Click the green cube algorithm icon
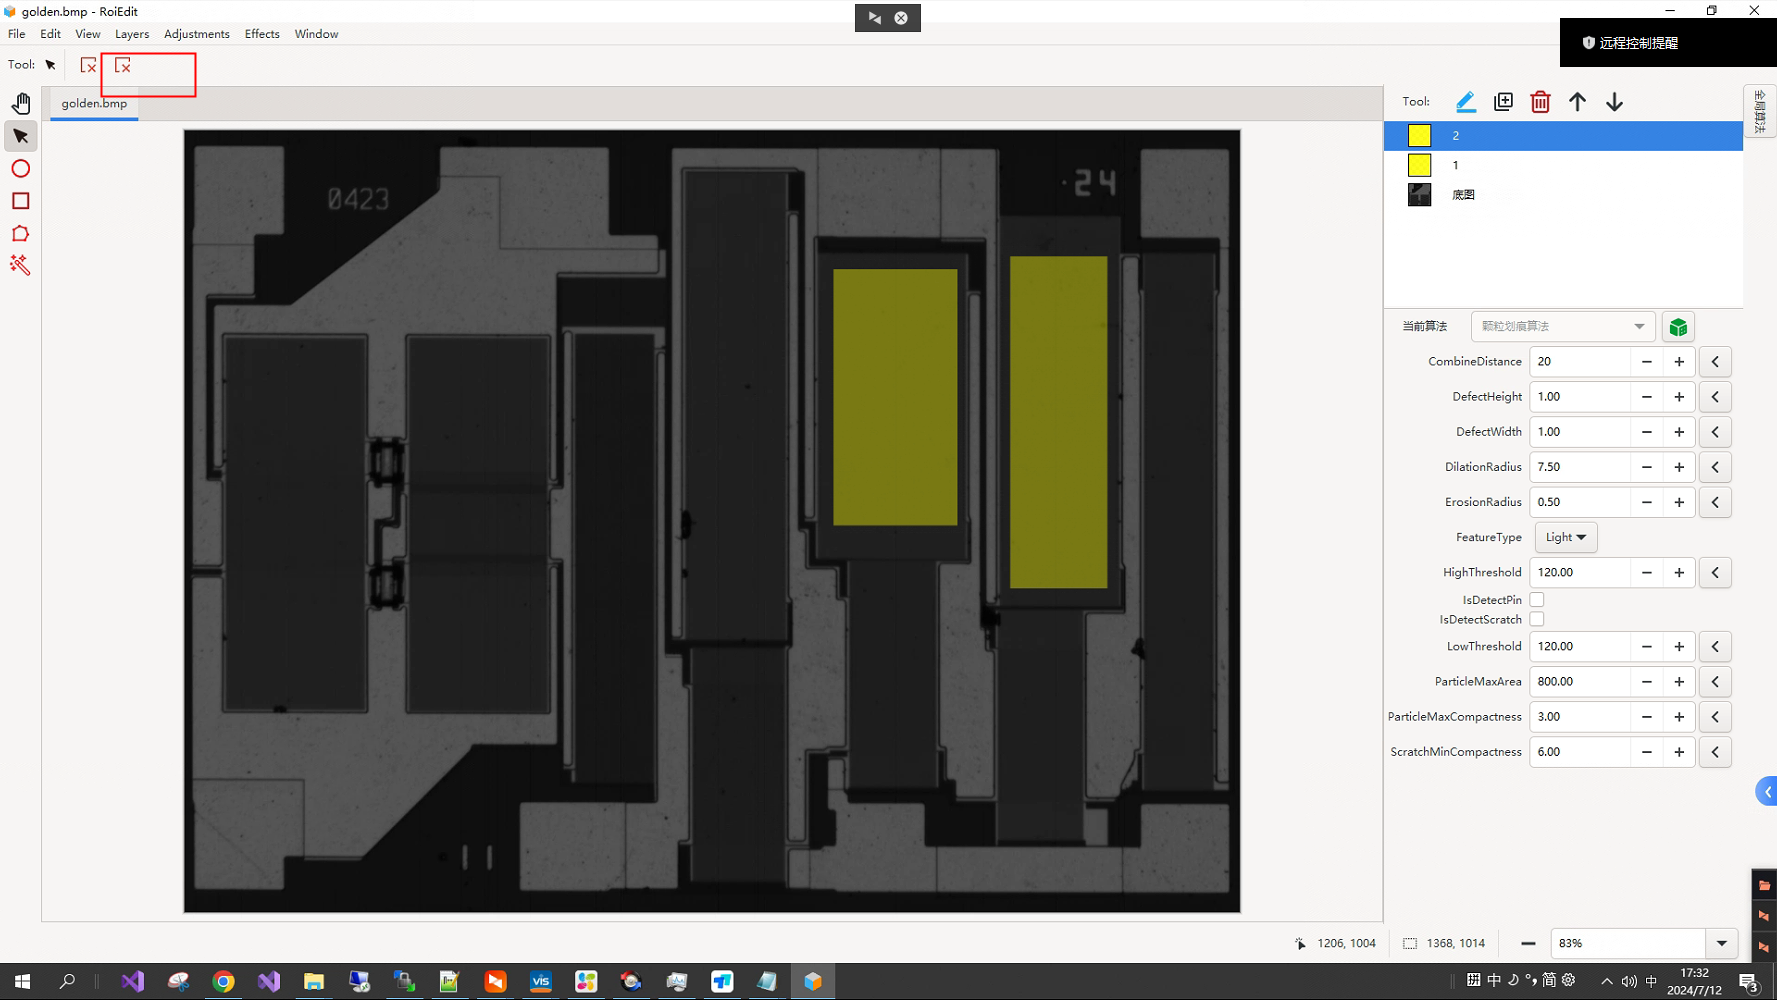 point(1678,327)
